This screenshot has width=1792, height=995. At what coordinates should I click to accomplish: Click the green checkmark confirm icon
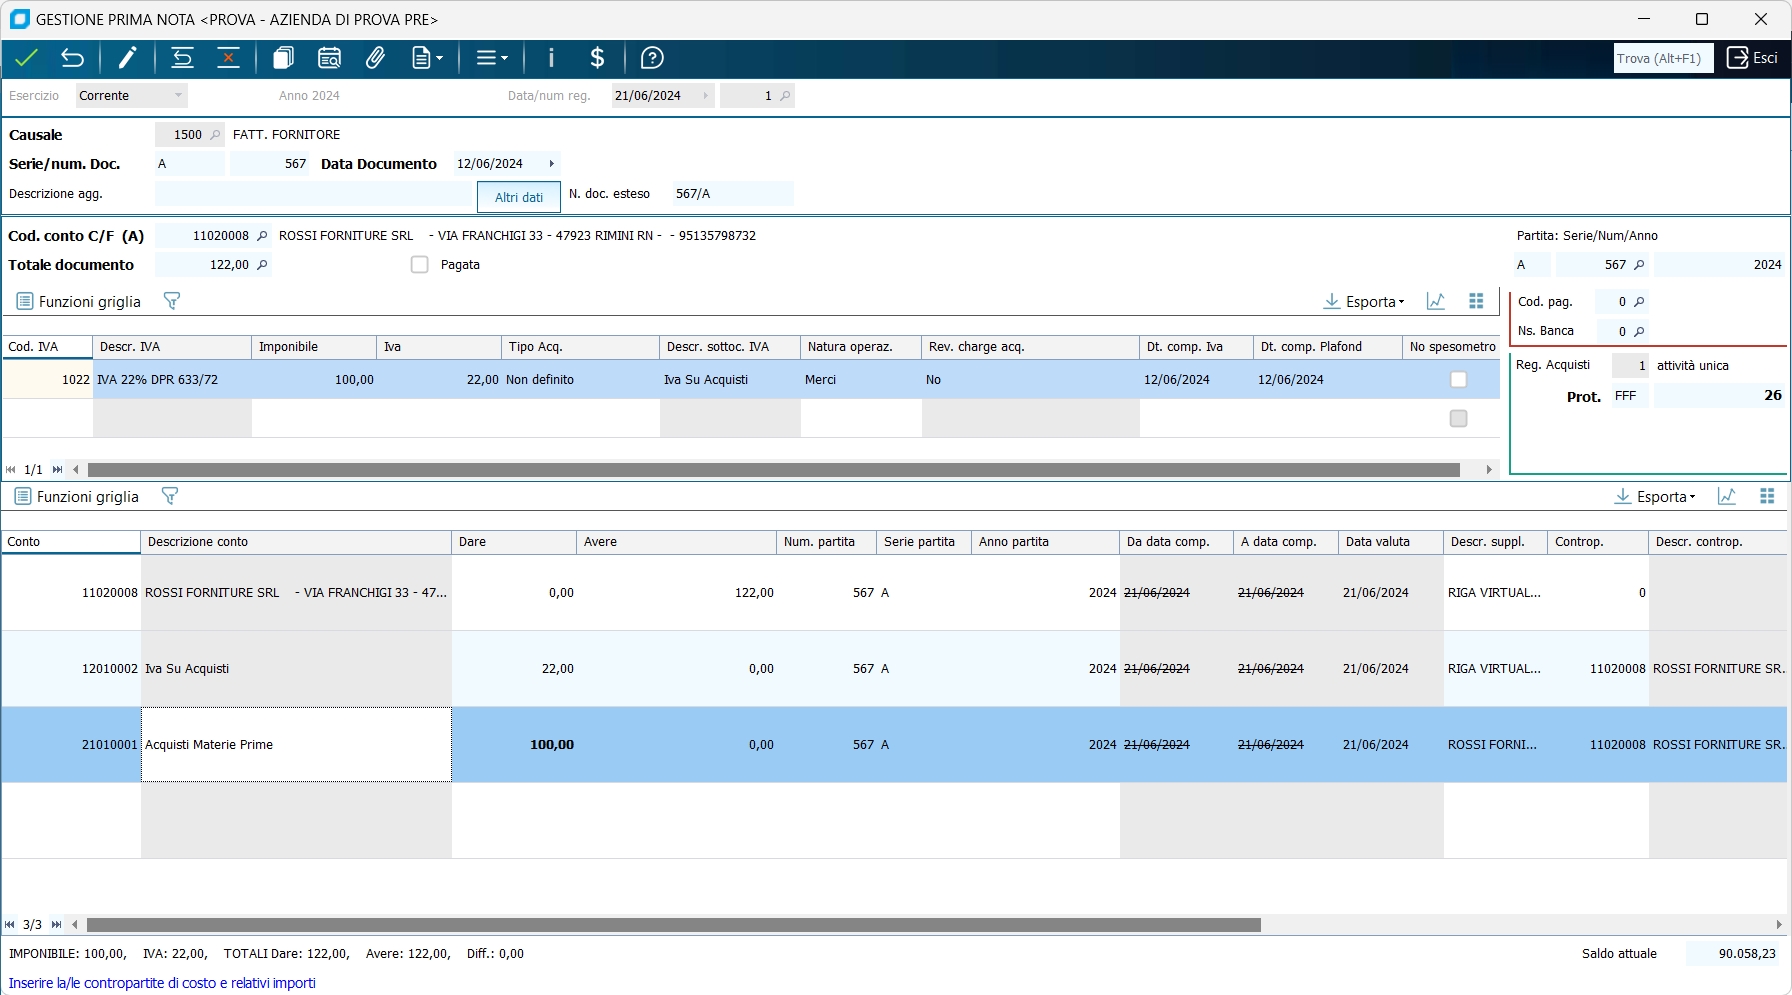pyautogui.click(x=26, y=58)
